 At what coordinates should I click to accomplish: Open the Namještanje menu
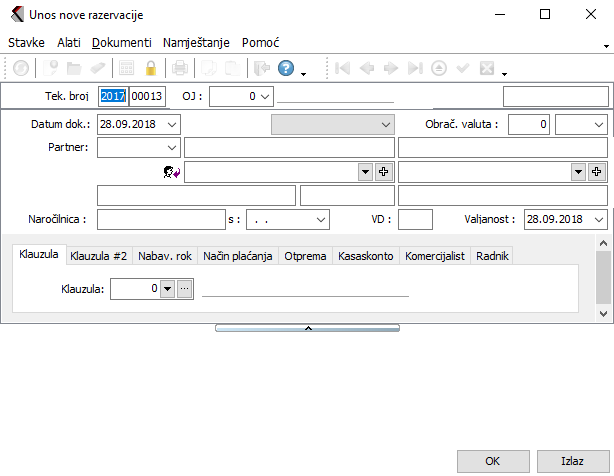[x=196, y=43]
